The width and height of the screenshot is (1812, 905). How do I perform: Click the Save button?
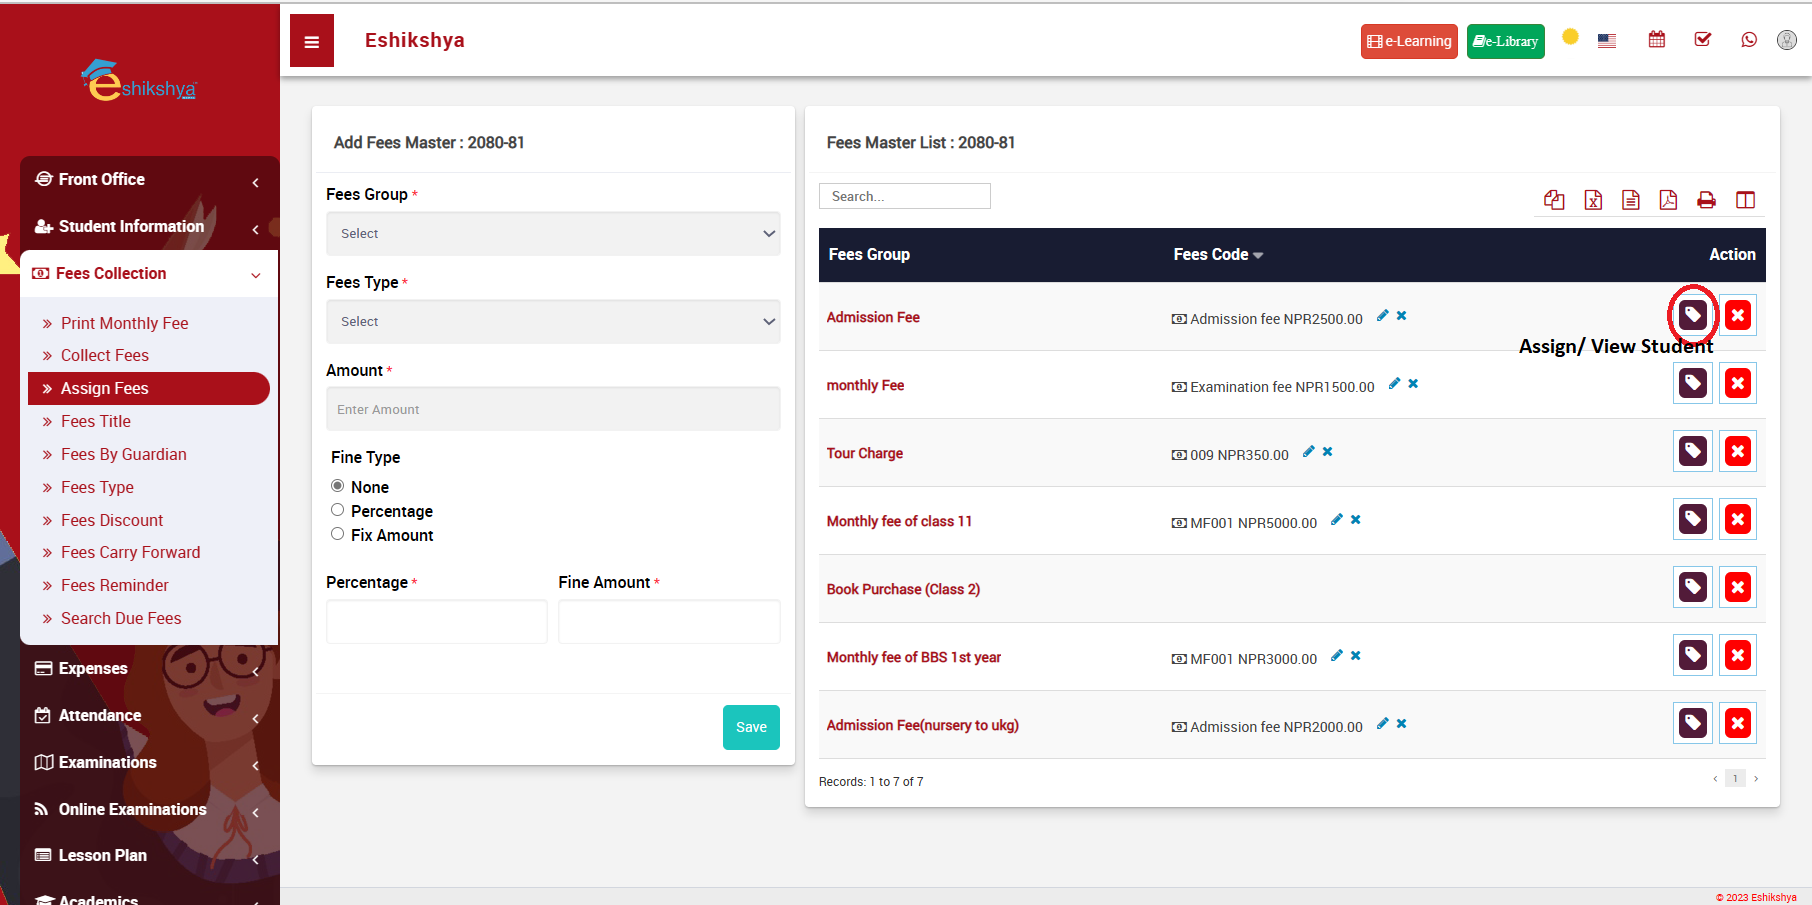point(751,727)
